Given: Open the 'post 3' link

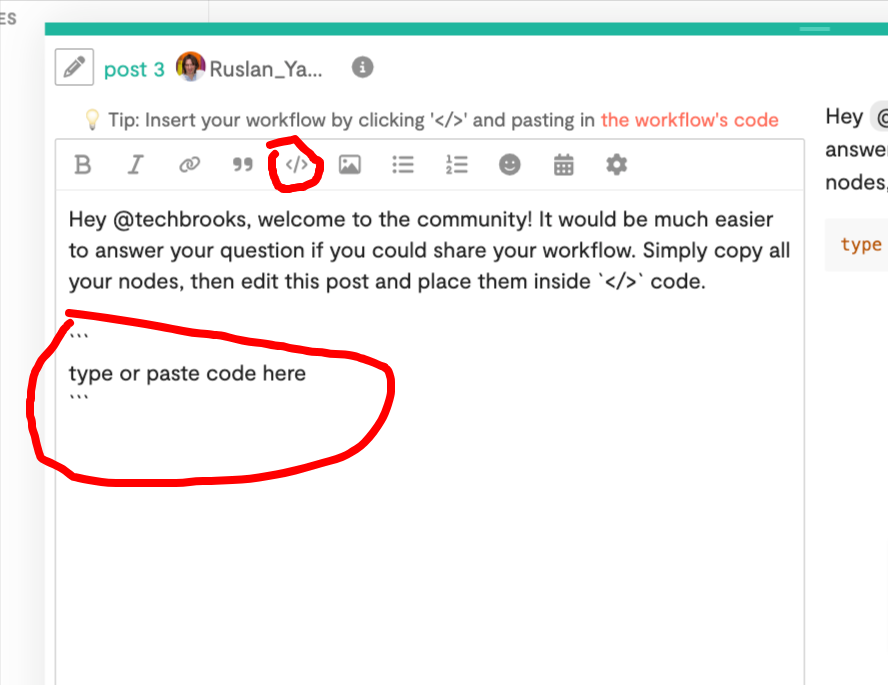Looking at the screenshot, I should (134, 70).
